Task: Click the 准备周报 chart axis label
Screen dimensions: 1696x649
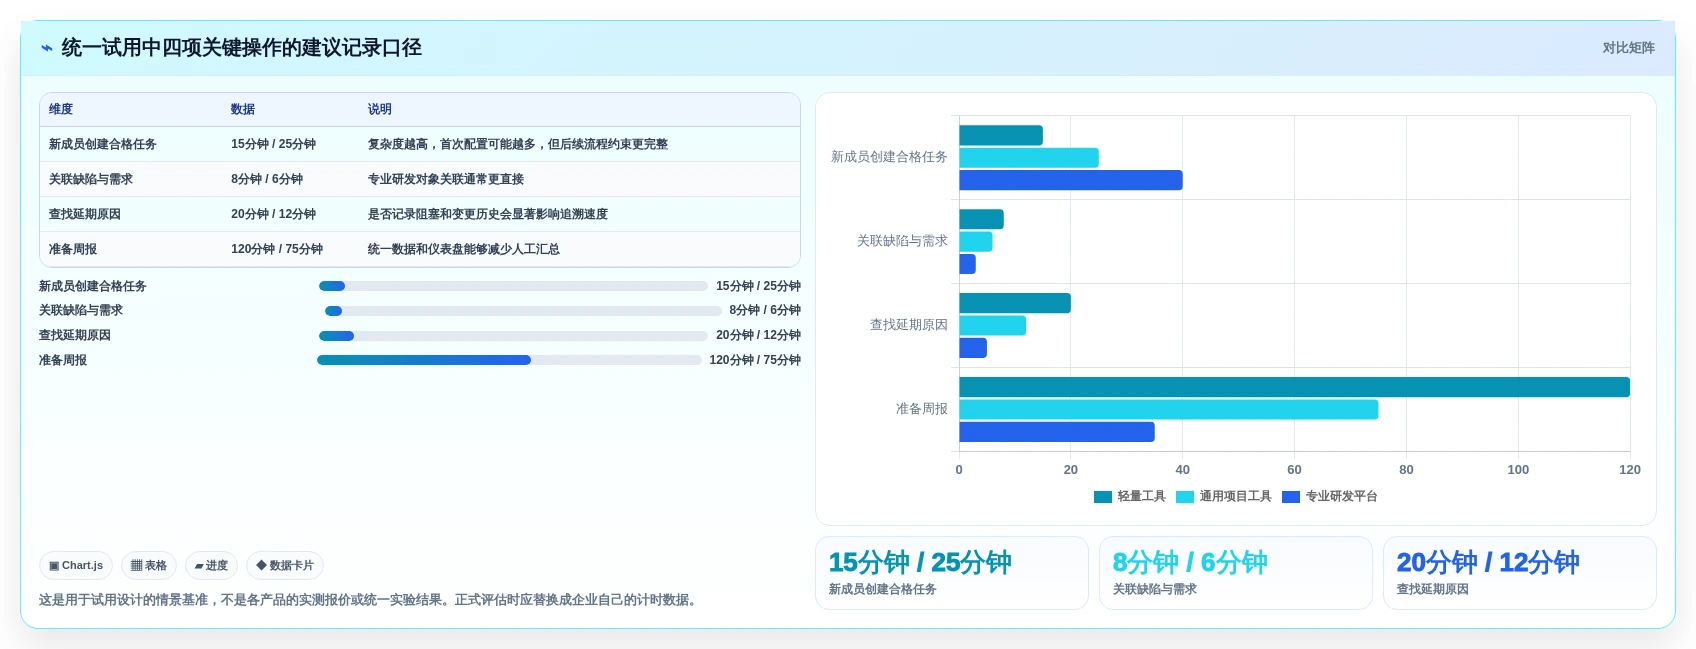Action: click(x=921, y=409)
